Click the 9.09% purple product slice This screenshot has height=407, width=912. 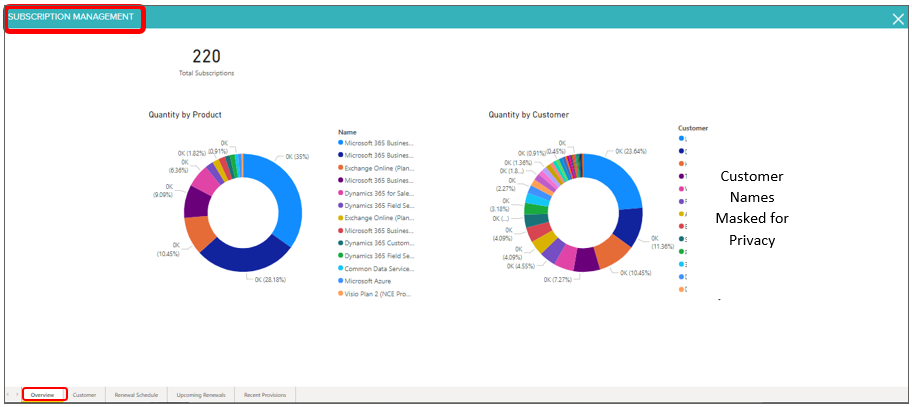coord(197,204)
